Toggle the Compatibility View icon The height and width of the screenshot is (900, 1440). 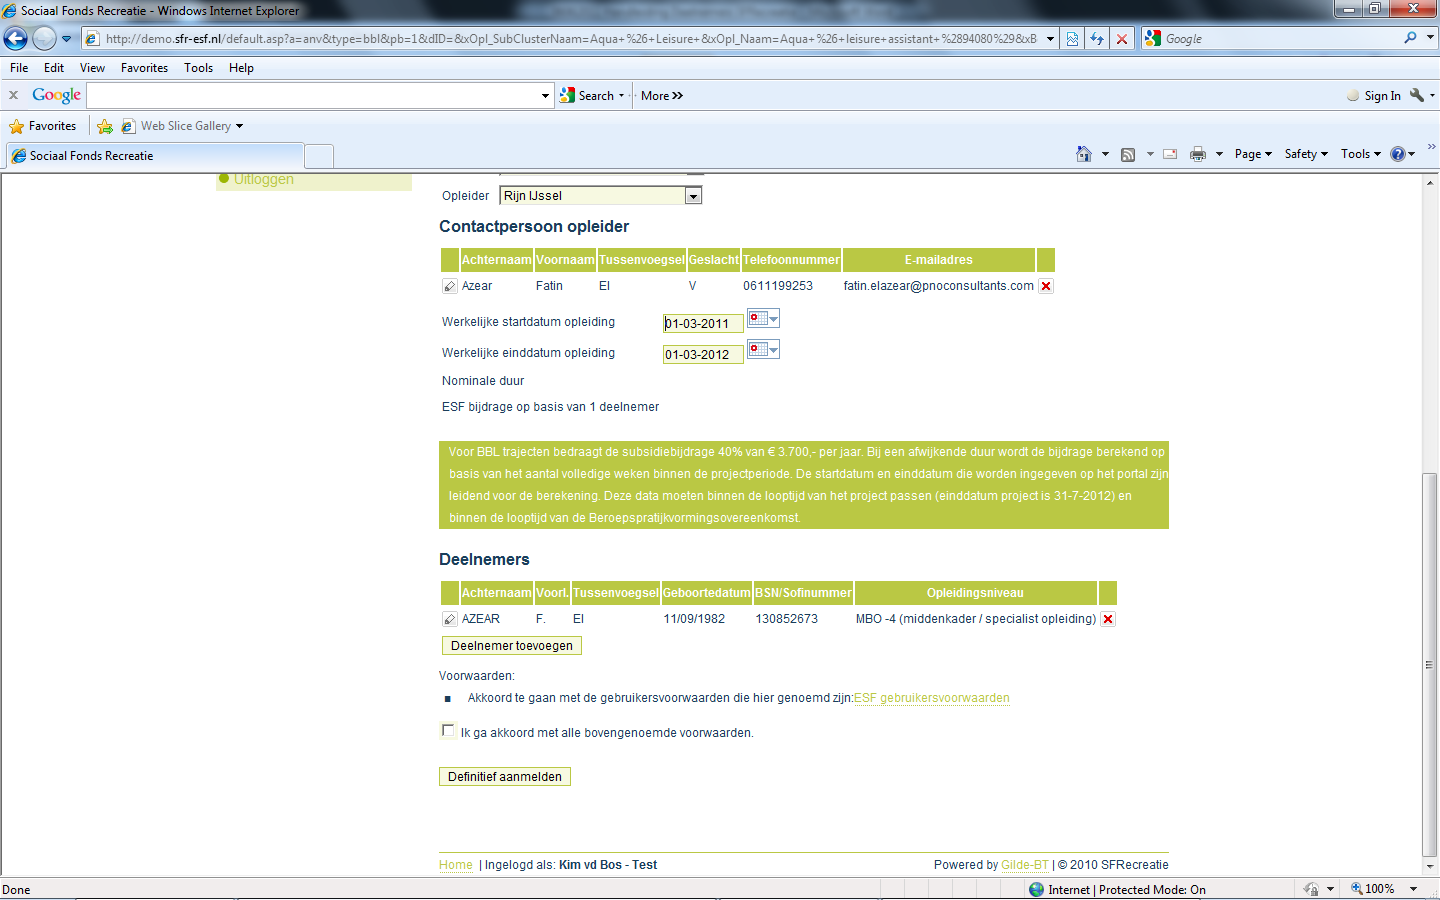[1072, 39]
